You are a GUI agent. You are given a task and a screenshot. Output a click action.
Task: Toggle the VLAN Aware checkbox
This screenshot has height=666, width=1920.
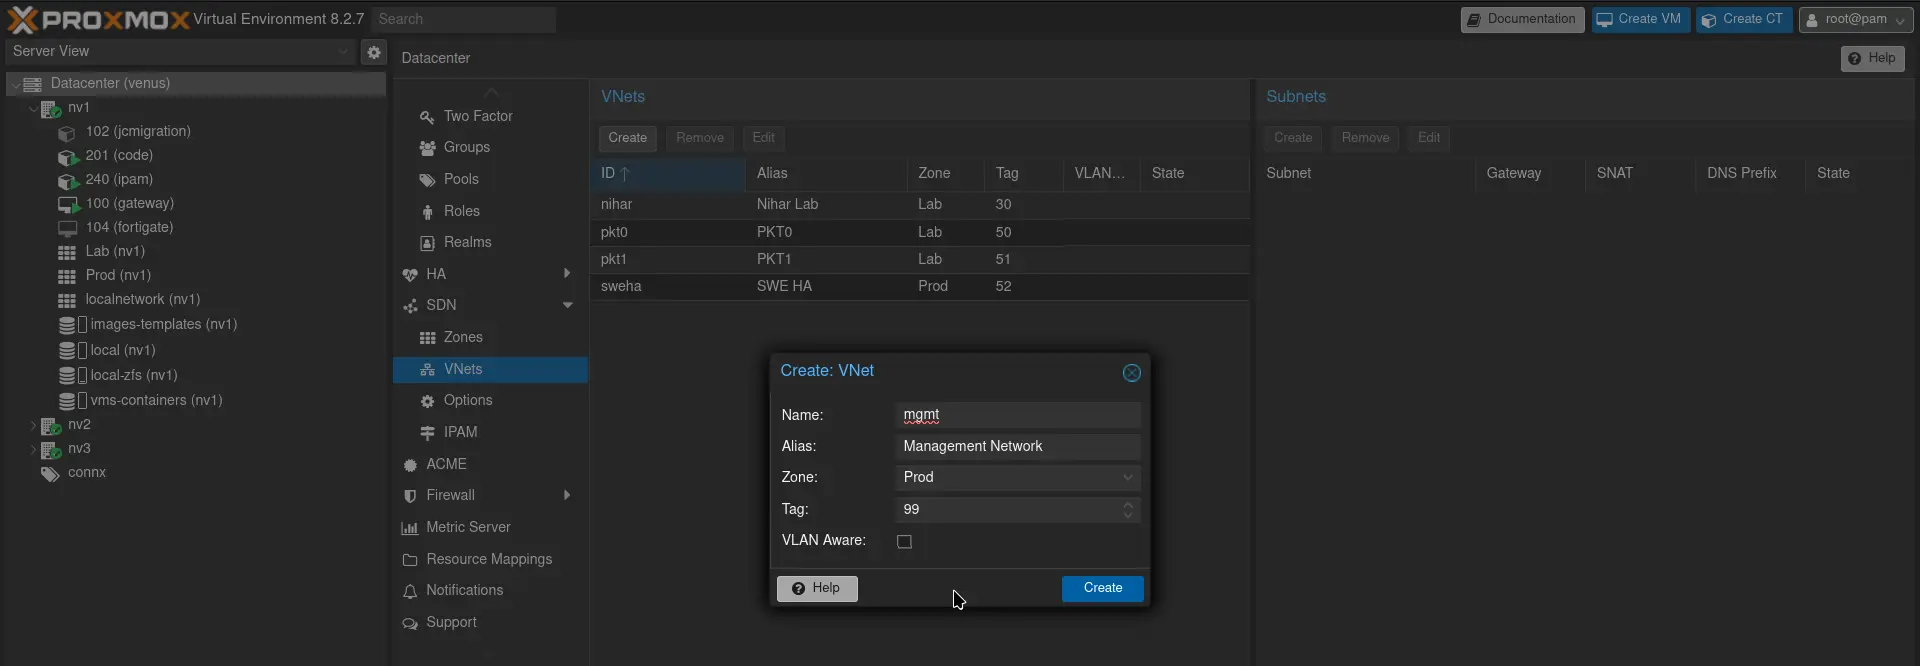click(904, 541)
